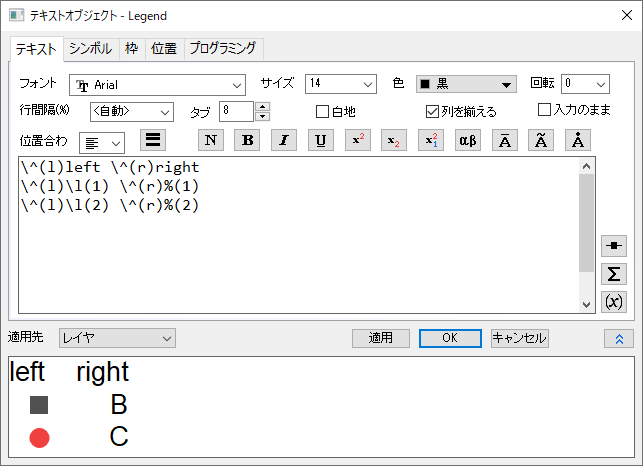This screenshot has height=466, width=643.
Task: Click the text area vertical scrollbar thumb
Action: click(x=586, y=223)
